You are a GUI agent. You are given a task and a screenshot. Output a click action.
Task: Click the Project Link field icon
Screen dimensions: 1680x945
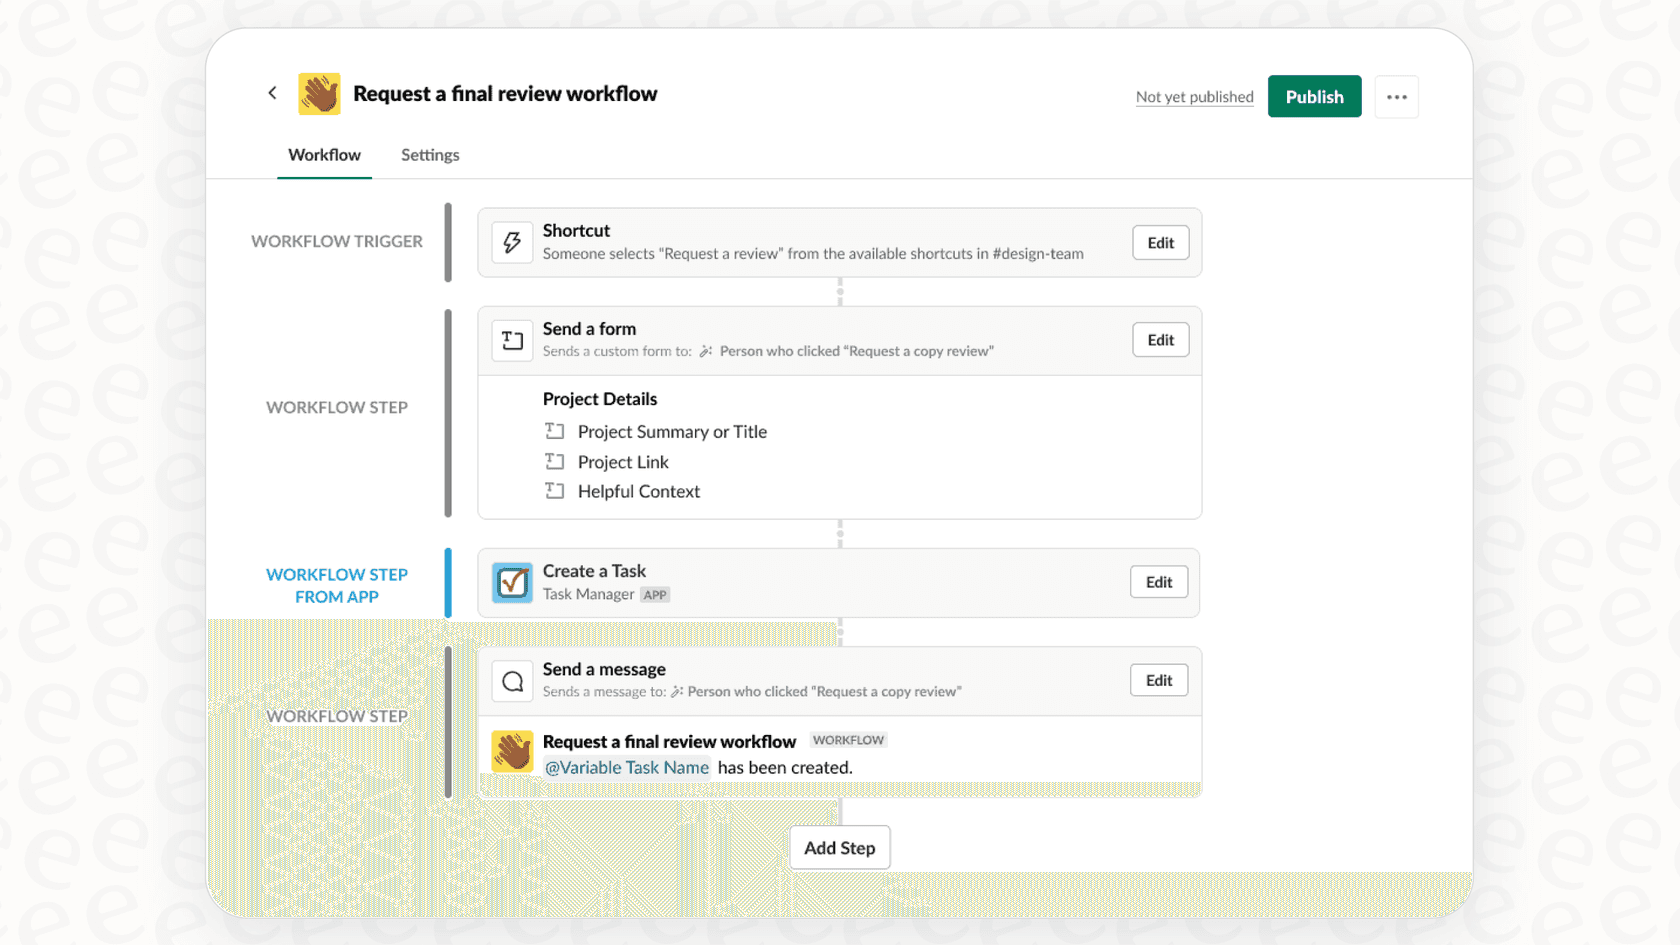(556, 461)
